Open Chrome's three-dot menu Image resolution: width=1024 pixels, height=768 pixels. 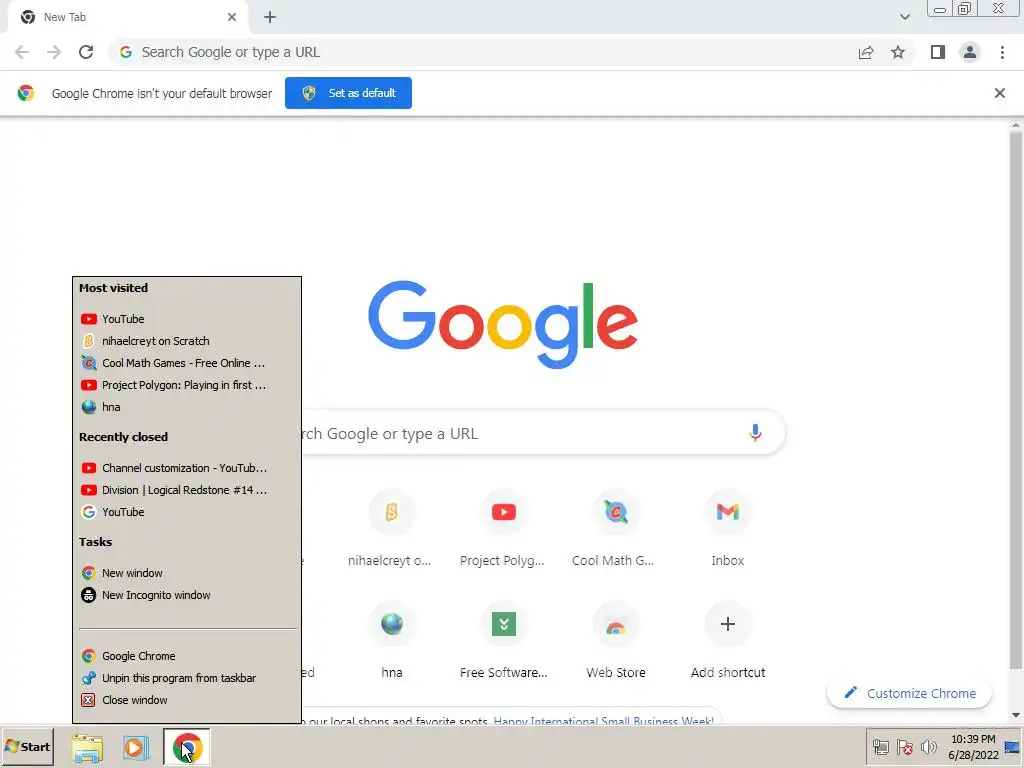(x=1002, y=52)
